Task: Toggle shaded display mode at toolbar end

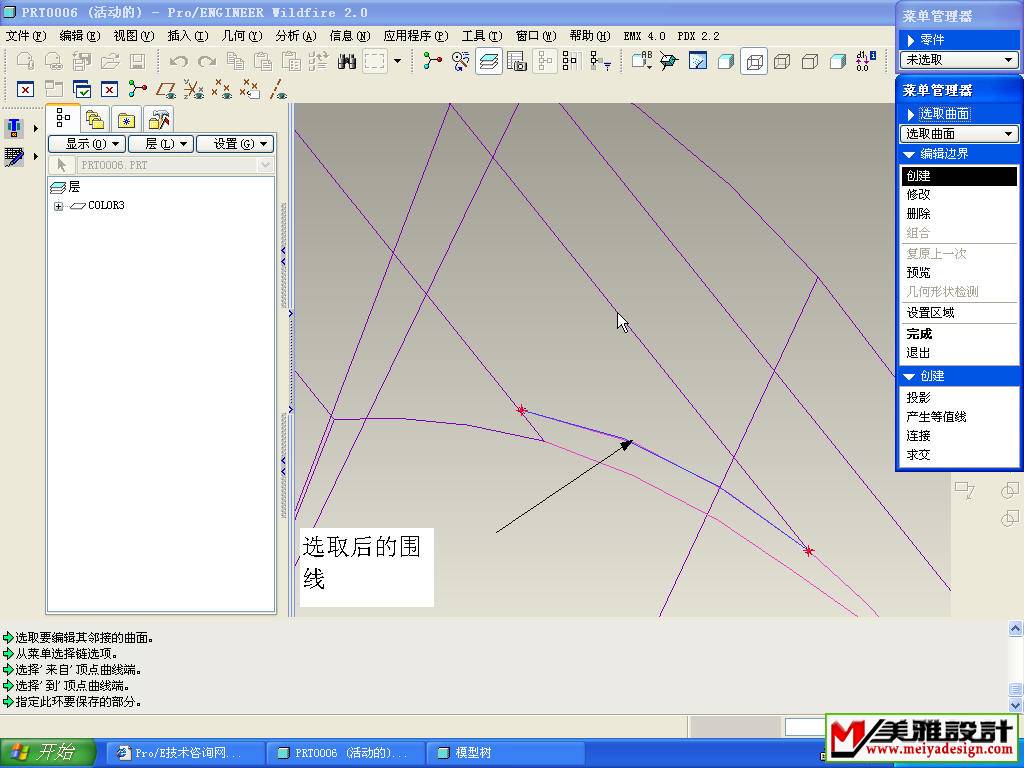Action: tap(838, 61)
